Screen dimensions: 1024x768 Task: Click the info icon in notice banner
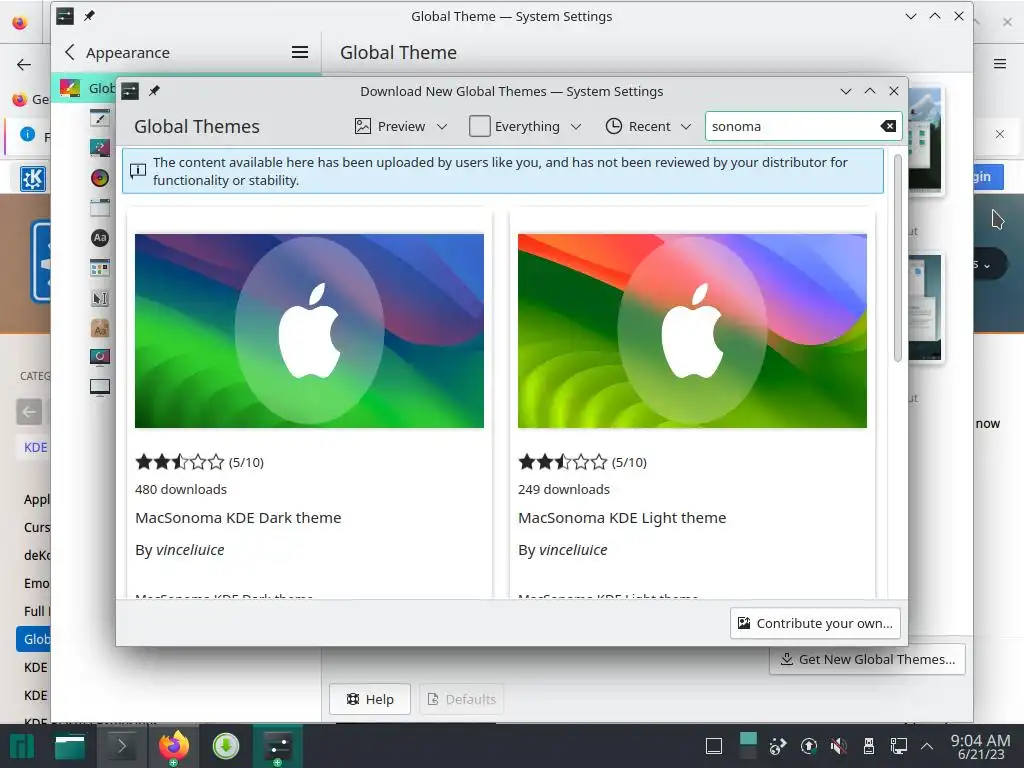138,171
